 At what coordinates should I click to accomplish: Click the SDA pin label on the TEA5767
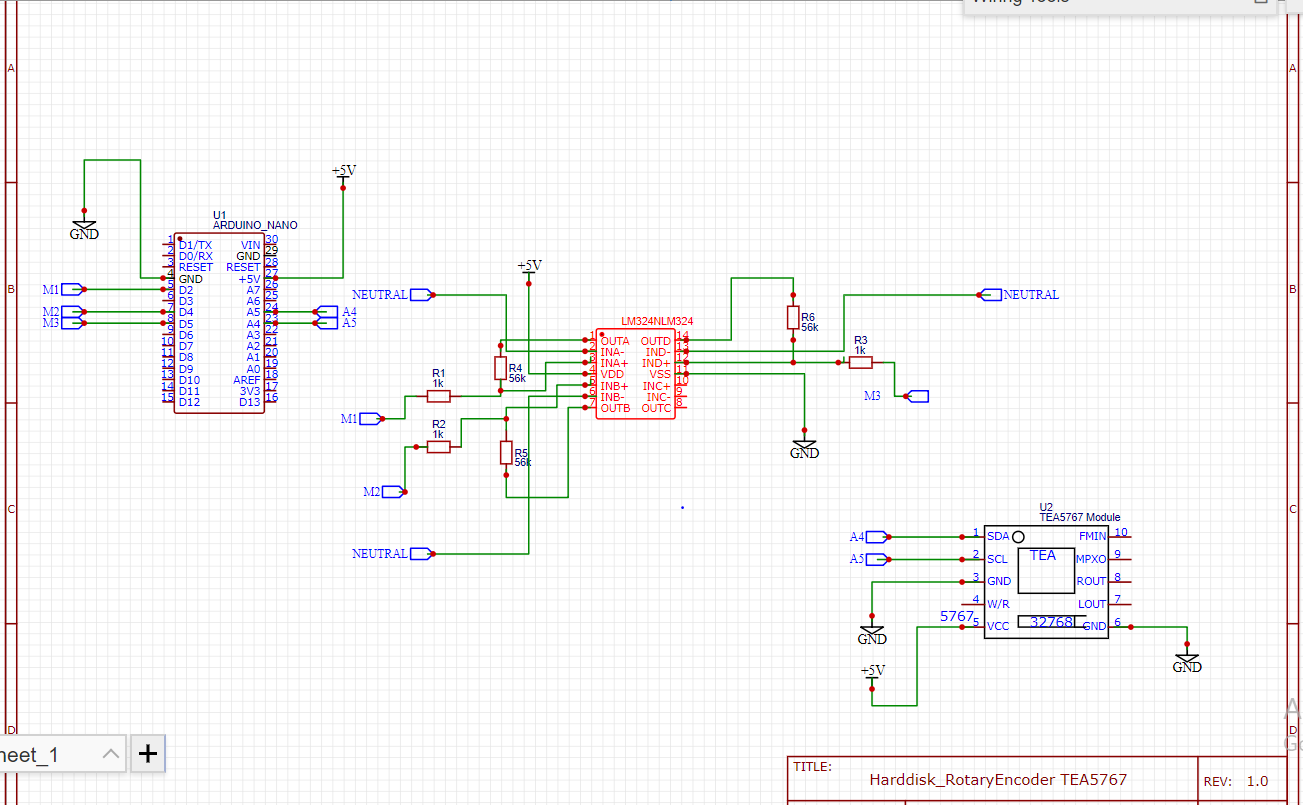pyautogui.click(x=998, y=537)
